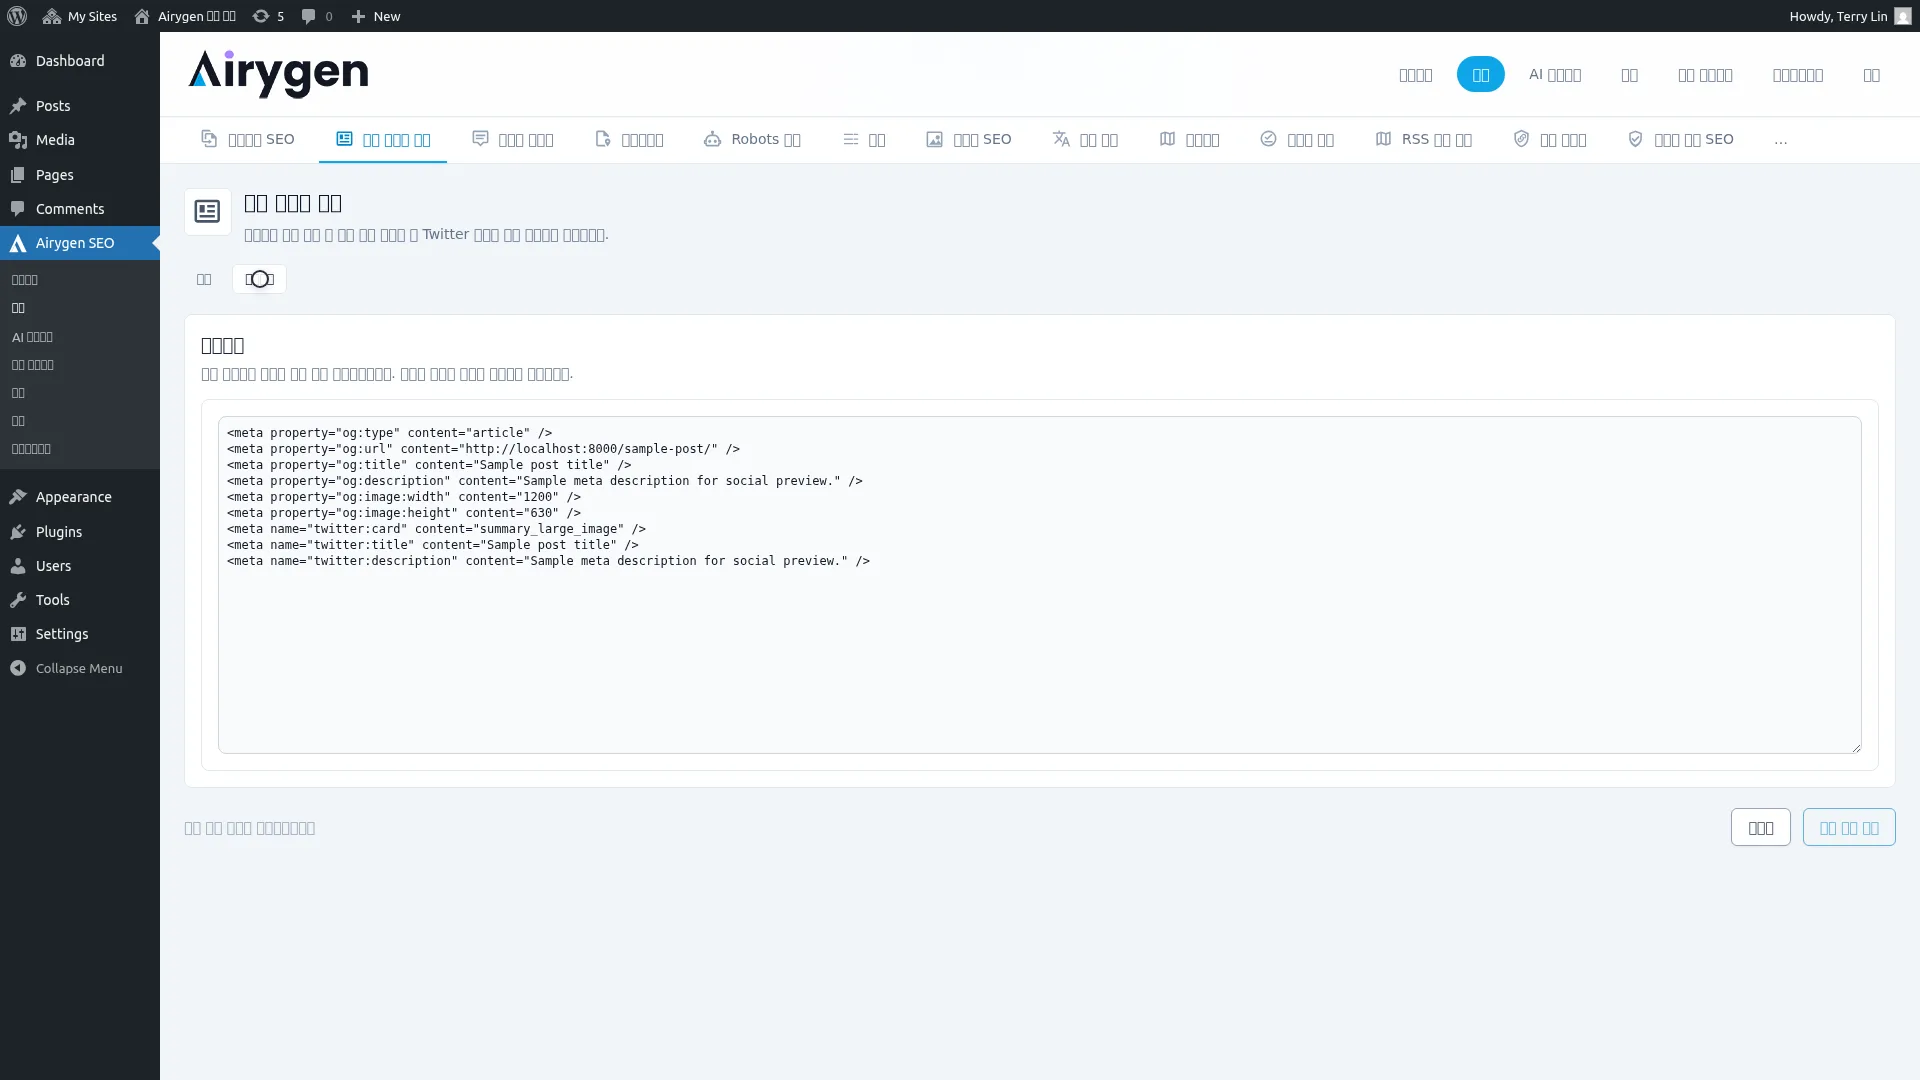
Task: Open the updates indicator showing 5
Action: point(268,16)
